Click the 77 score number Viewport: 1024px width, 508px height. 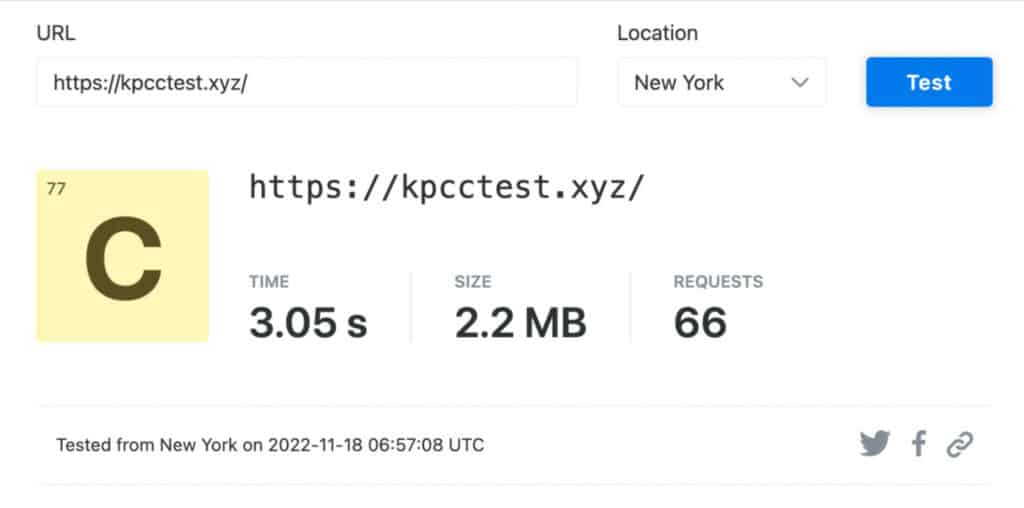pos(56,189)
